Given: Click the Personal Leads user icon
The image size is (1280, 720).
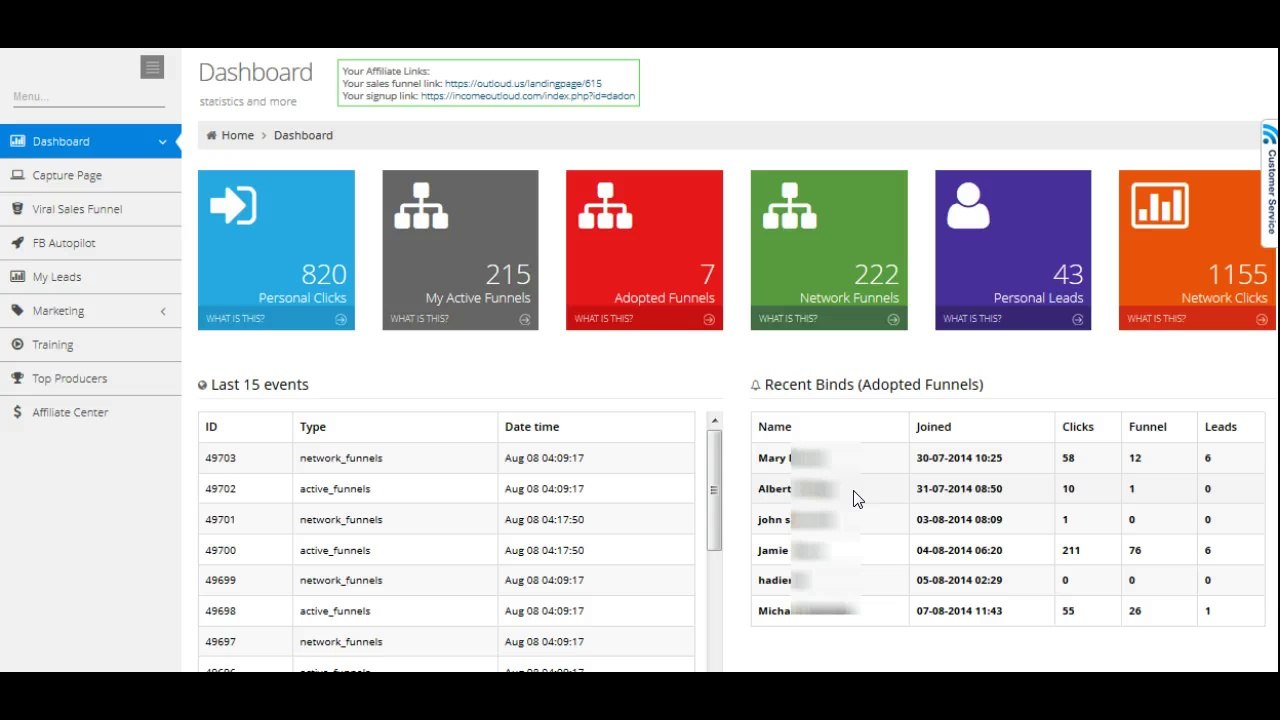Looking at the screenshot, I should [968, 206].
